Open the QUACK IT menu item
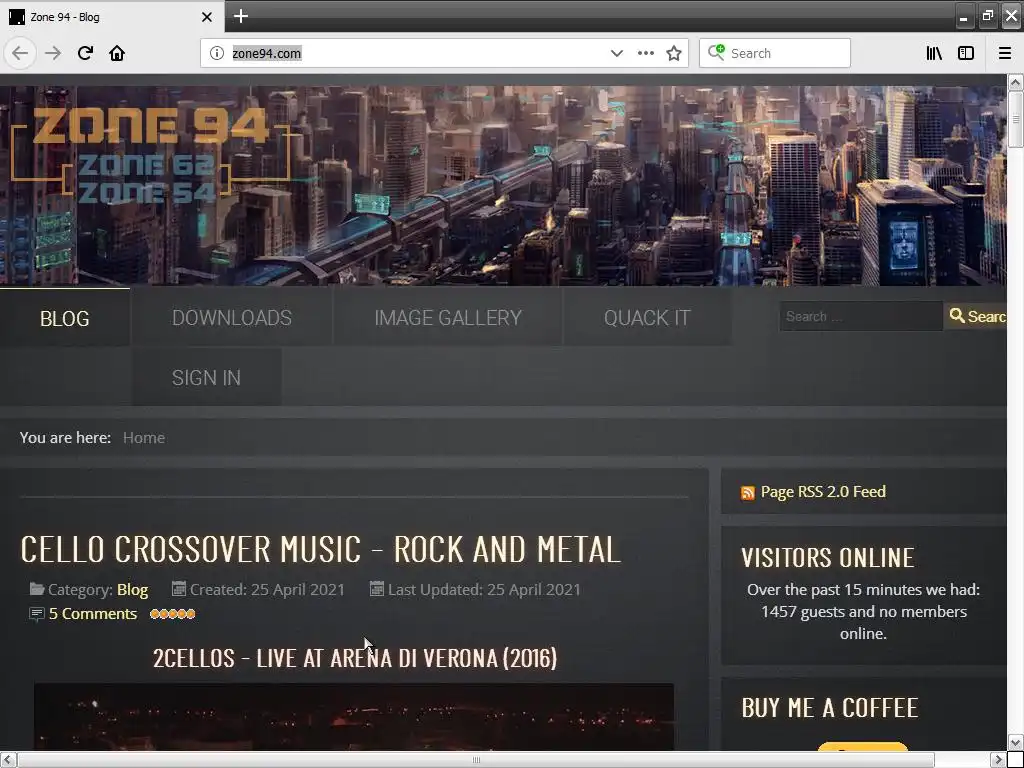The height and width of the screenshot is (768, 1024). point(647,317)
